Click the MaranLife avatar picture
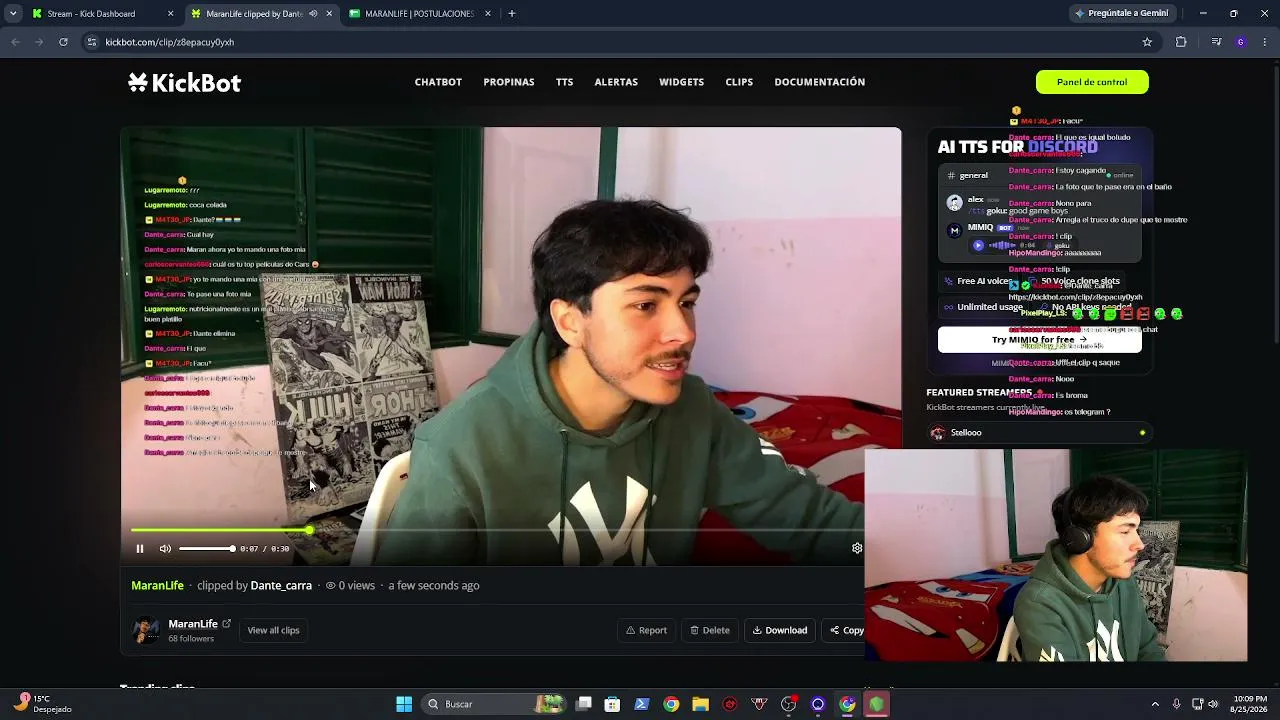Viewport: 1280px width, 720px height. (x=146, y=630)
